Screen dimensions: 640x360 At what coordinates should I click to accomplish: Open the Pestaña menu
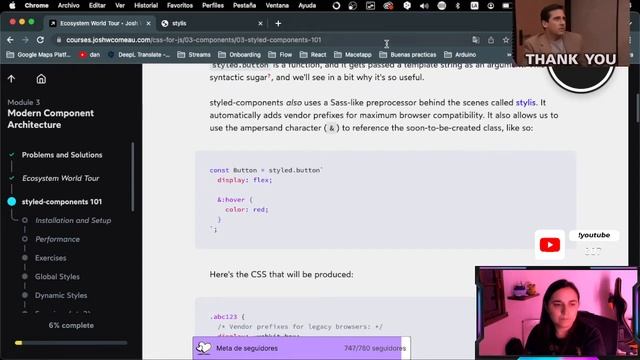coord(244,5)
